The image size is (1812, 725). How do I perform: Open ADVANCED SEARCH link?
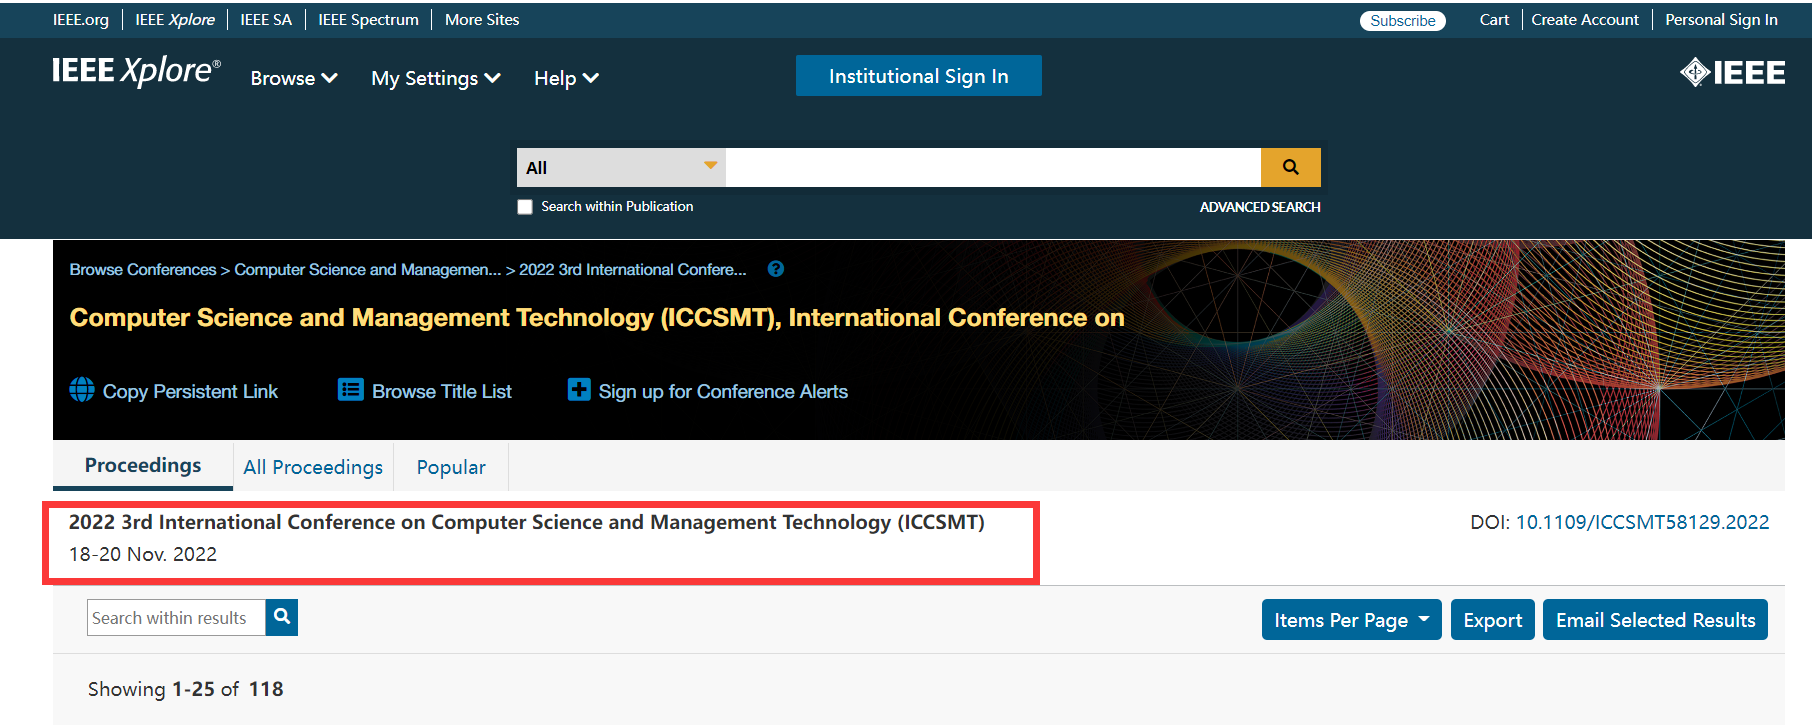(x=1260, y=207)
